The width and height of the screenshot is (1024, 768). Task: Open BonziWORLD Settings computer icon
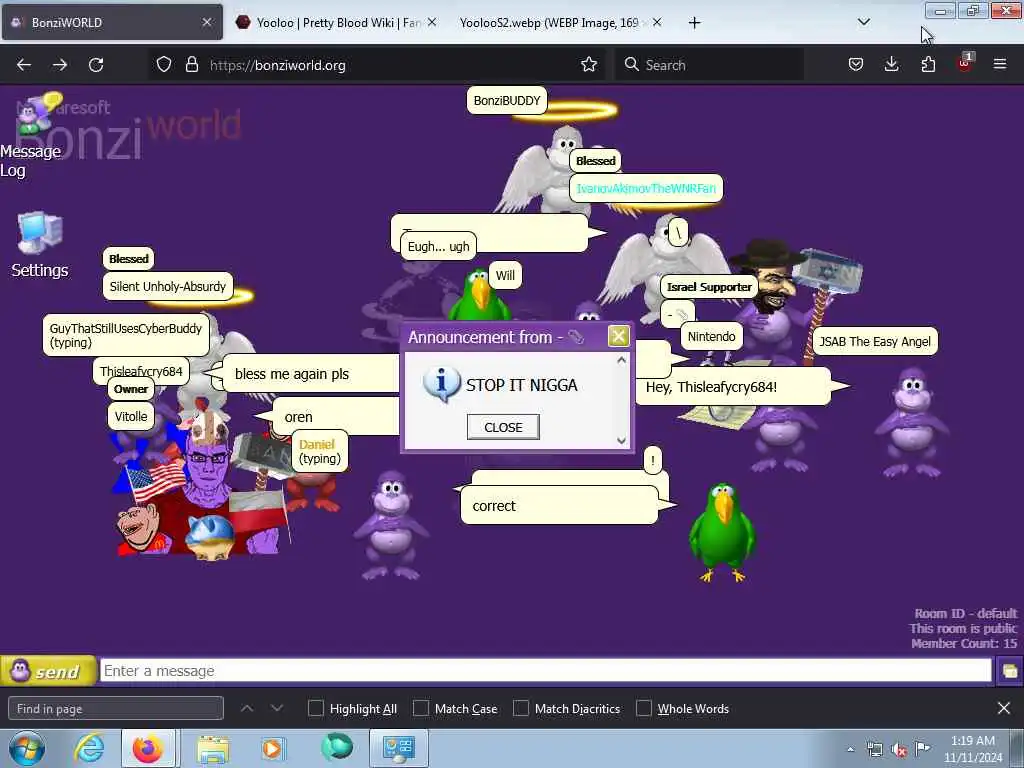(x=40, y=245)
